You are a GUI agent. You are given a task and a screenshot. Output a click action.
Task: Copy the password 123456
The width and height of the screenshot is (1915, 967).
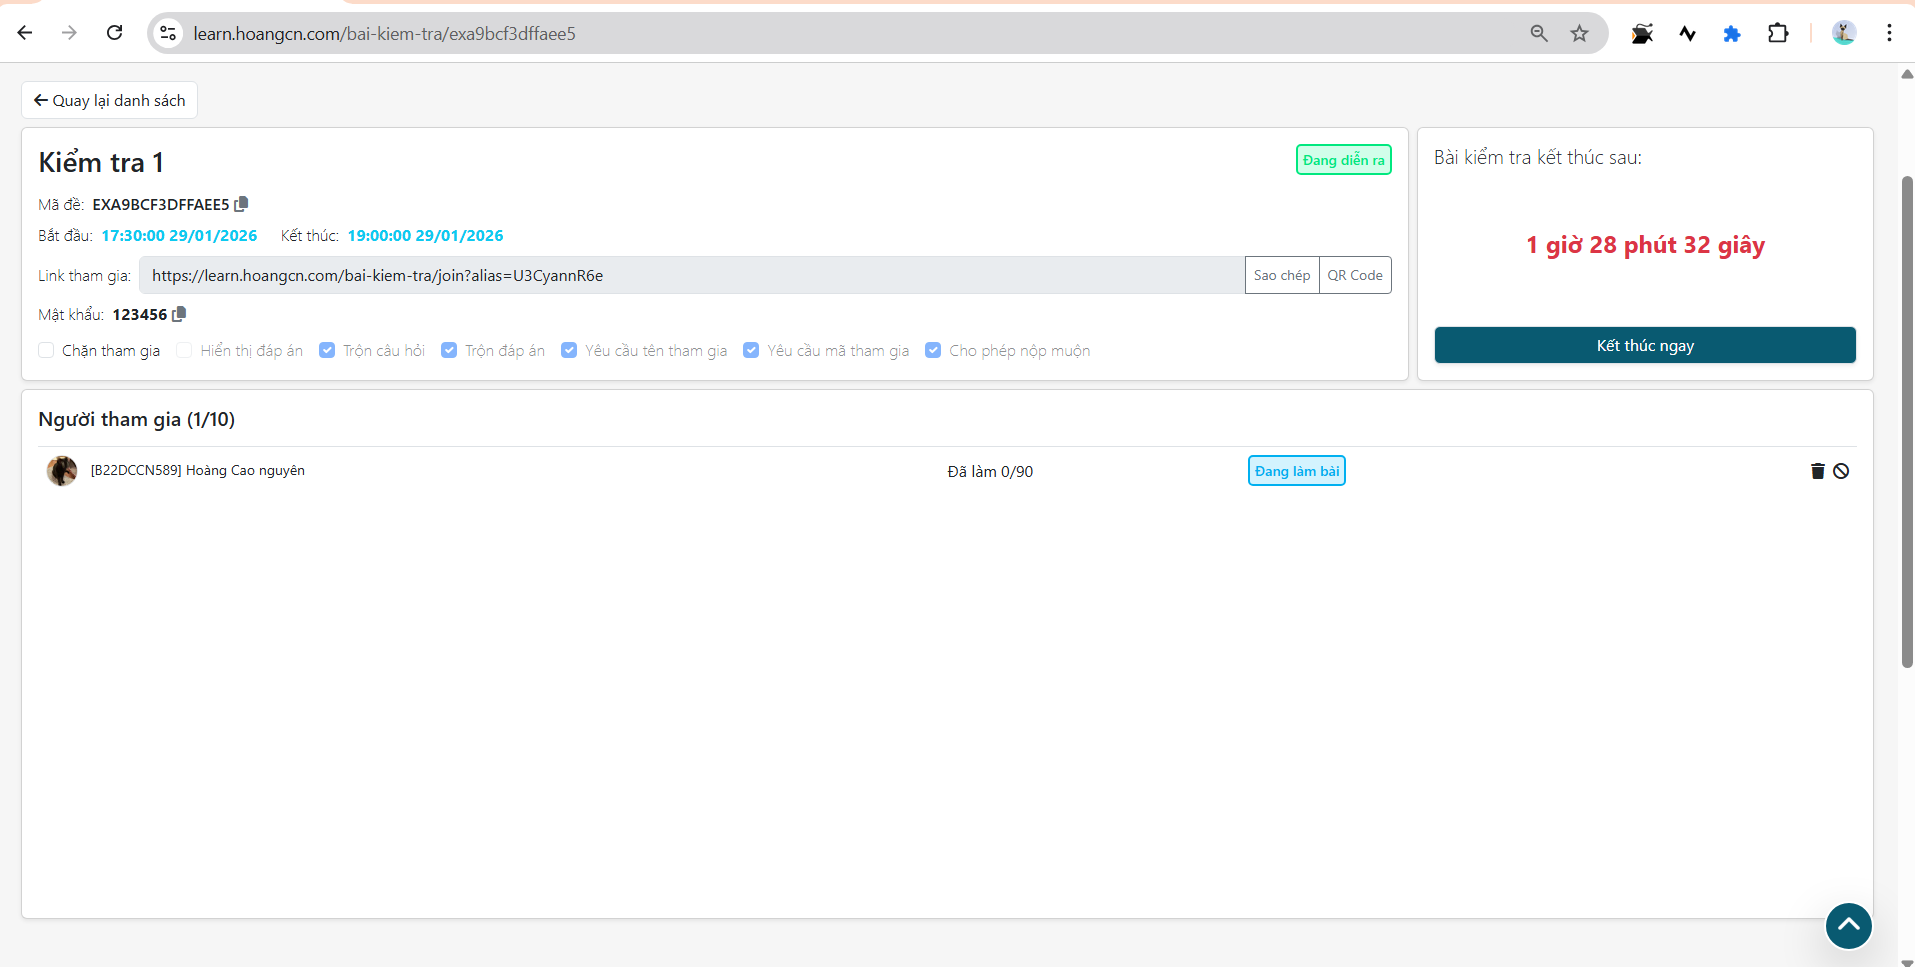179,314
